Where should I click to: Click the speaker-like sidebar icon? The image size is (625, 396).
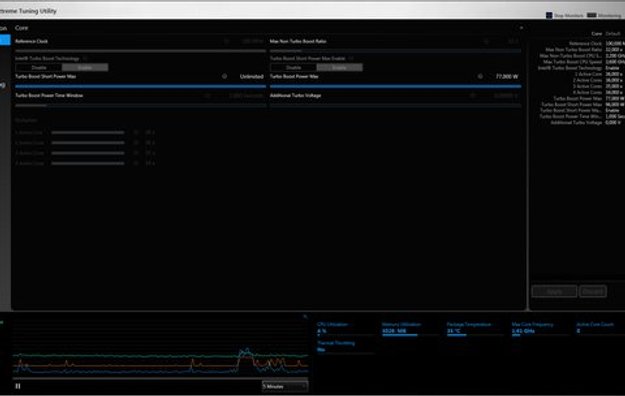point(3,85)
